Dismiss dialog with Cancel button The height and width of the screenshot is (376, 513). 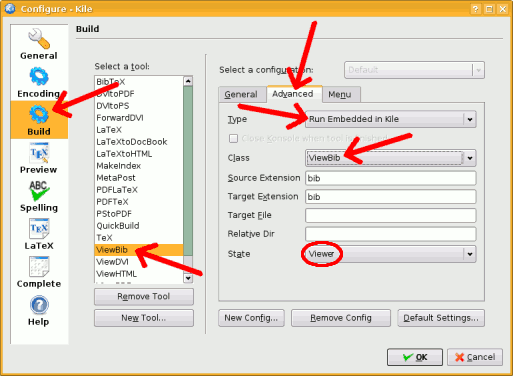point(475,357)
